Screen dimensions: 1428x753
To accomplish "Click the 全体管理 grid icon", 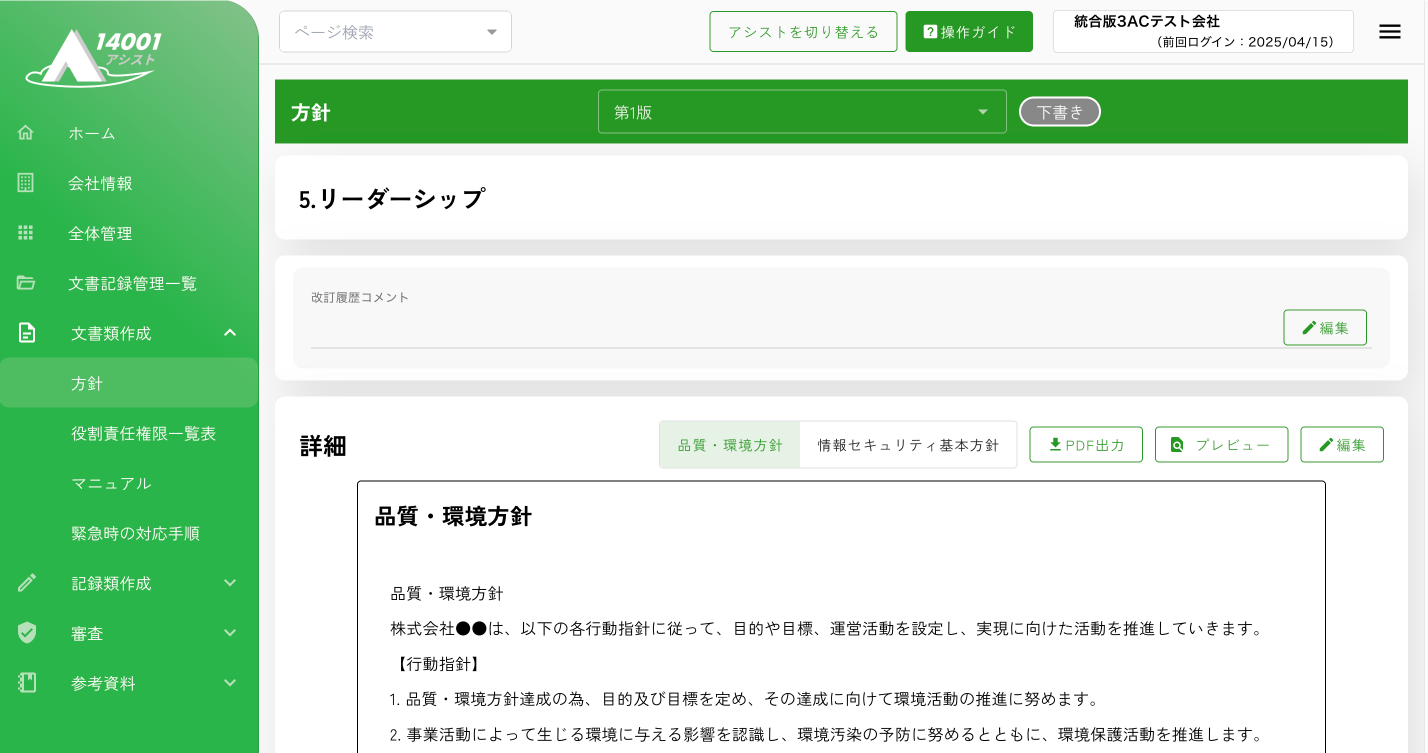I will coord(26,233).
